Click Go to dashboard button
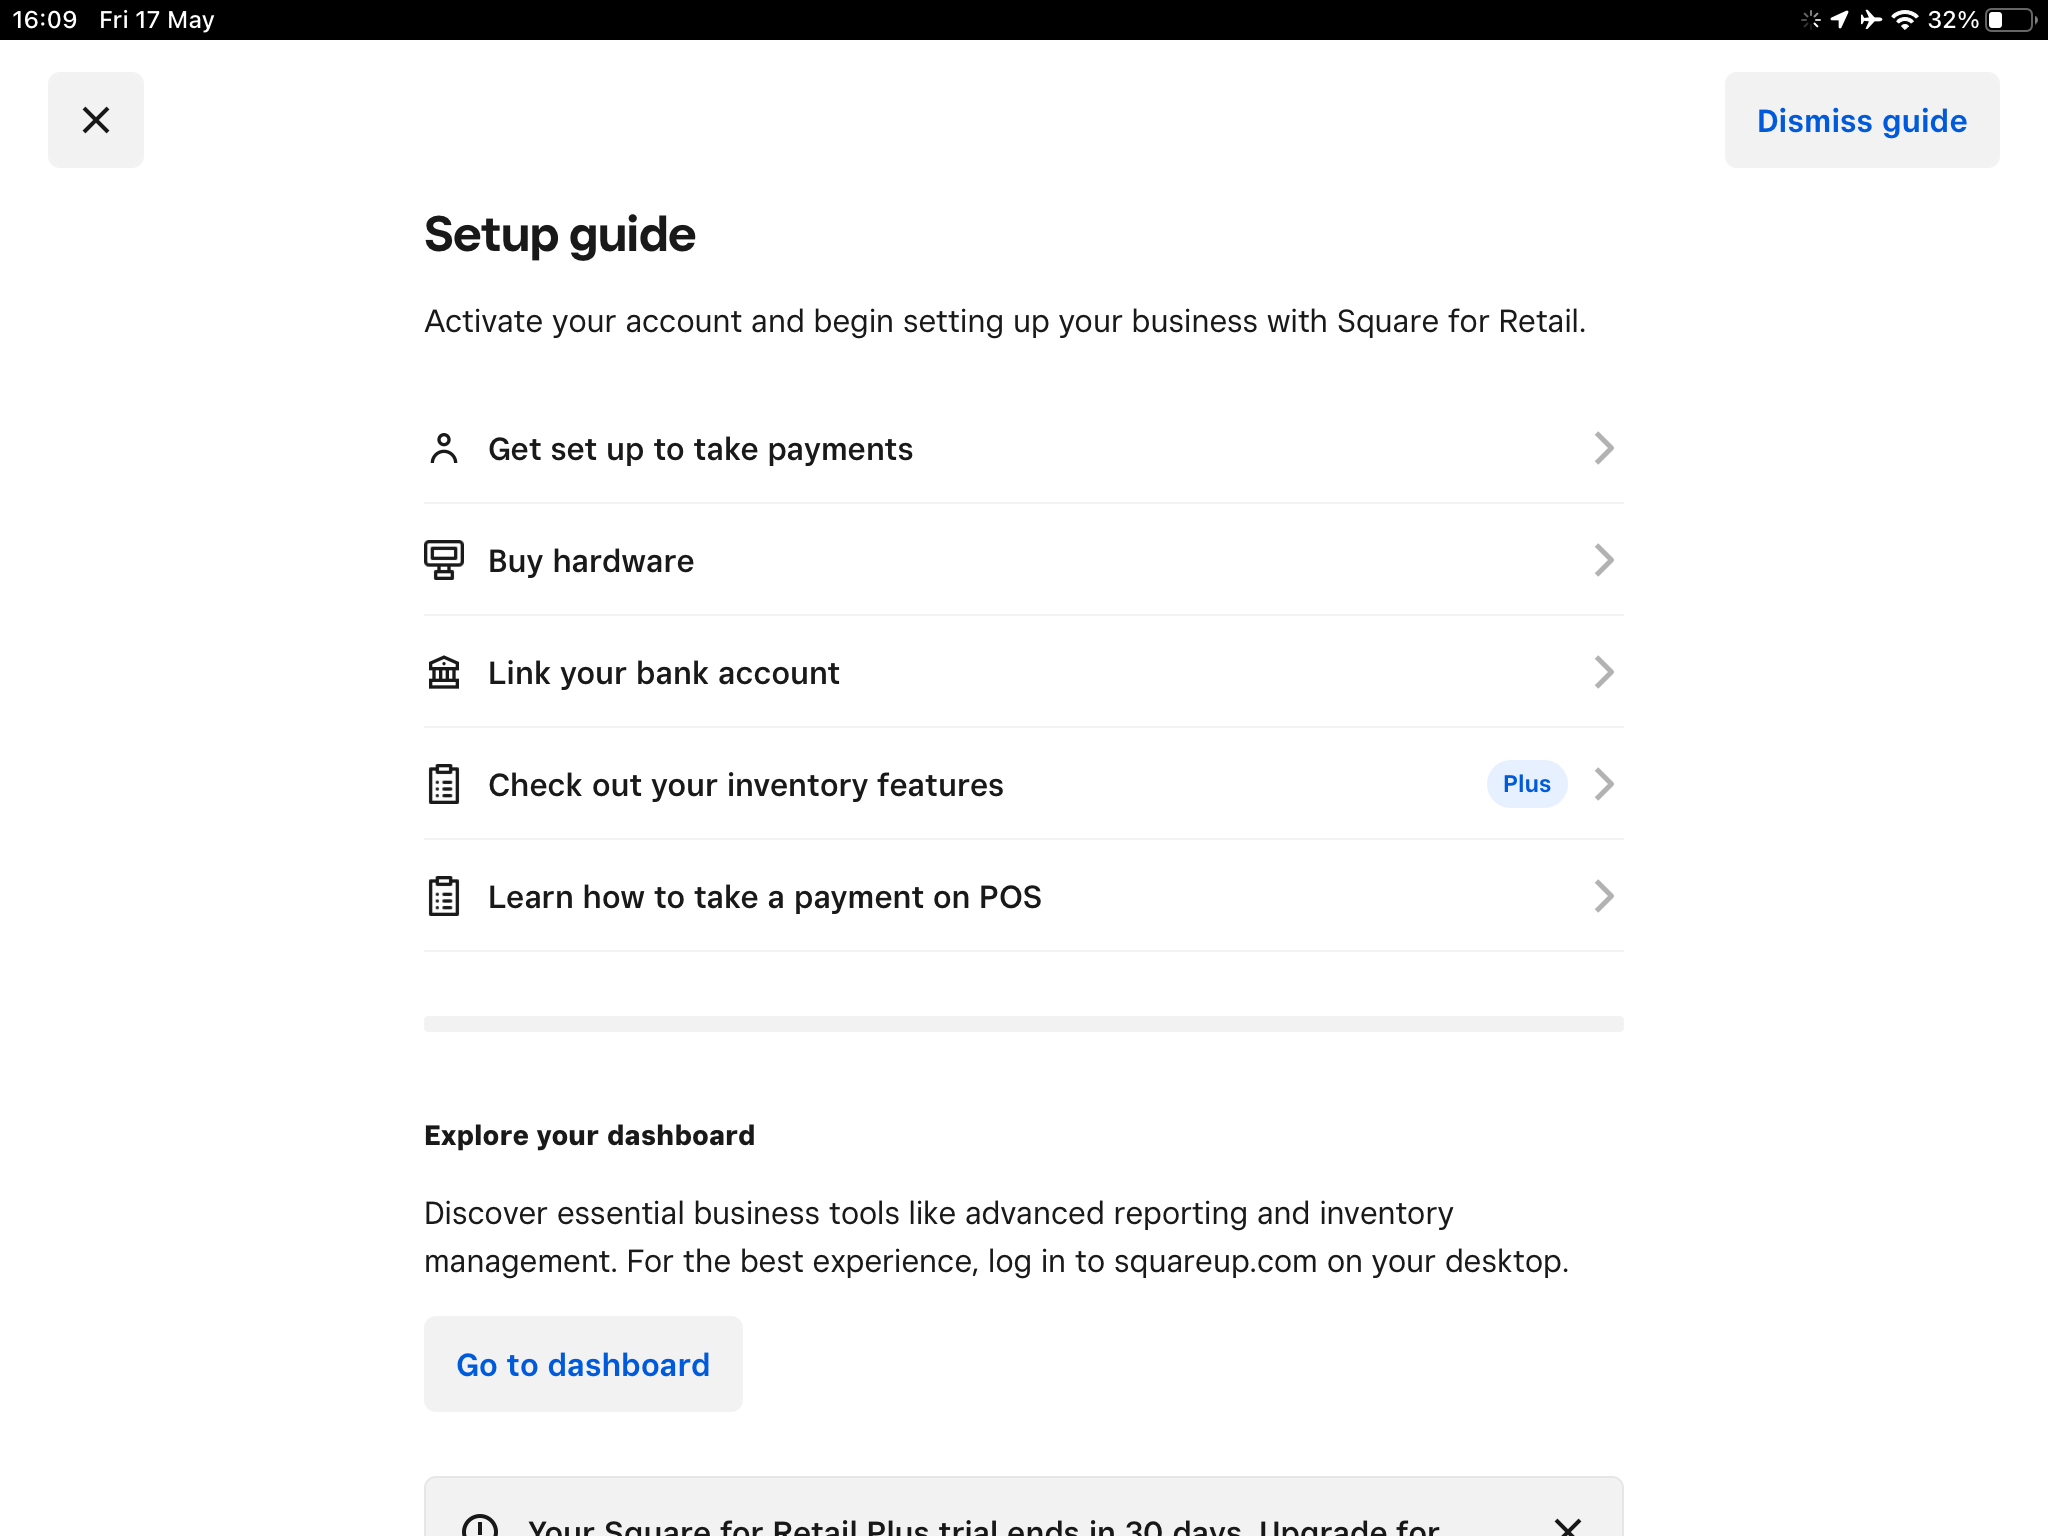 coord(583,1365)
